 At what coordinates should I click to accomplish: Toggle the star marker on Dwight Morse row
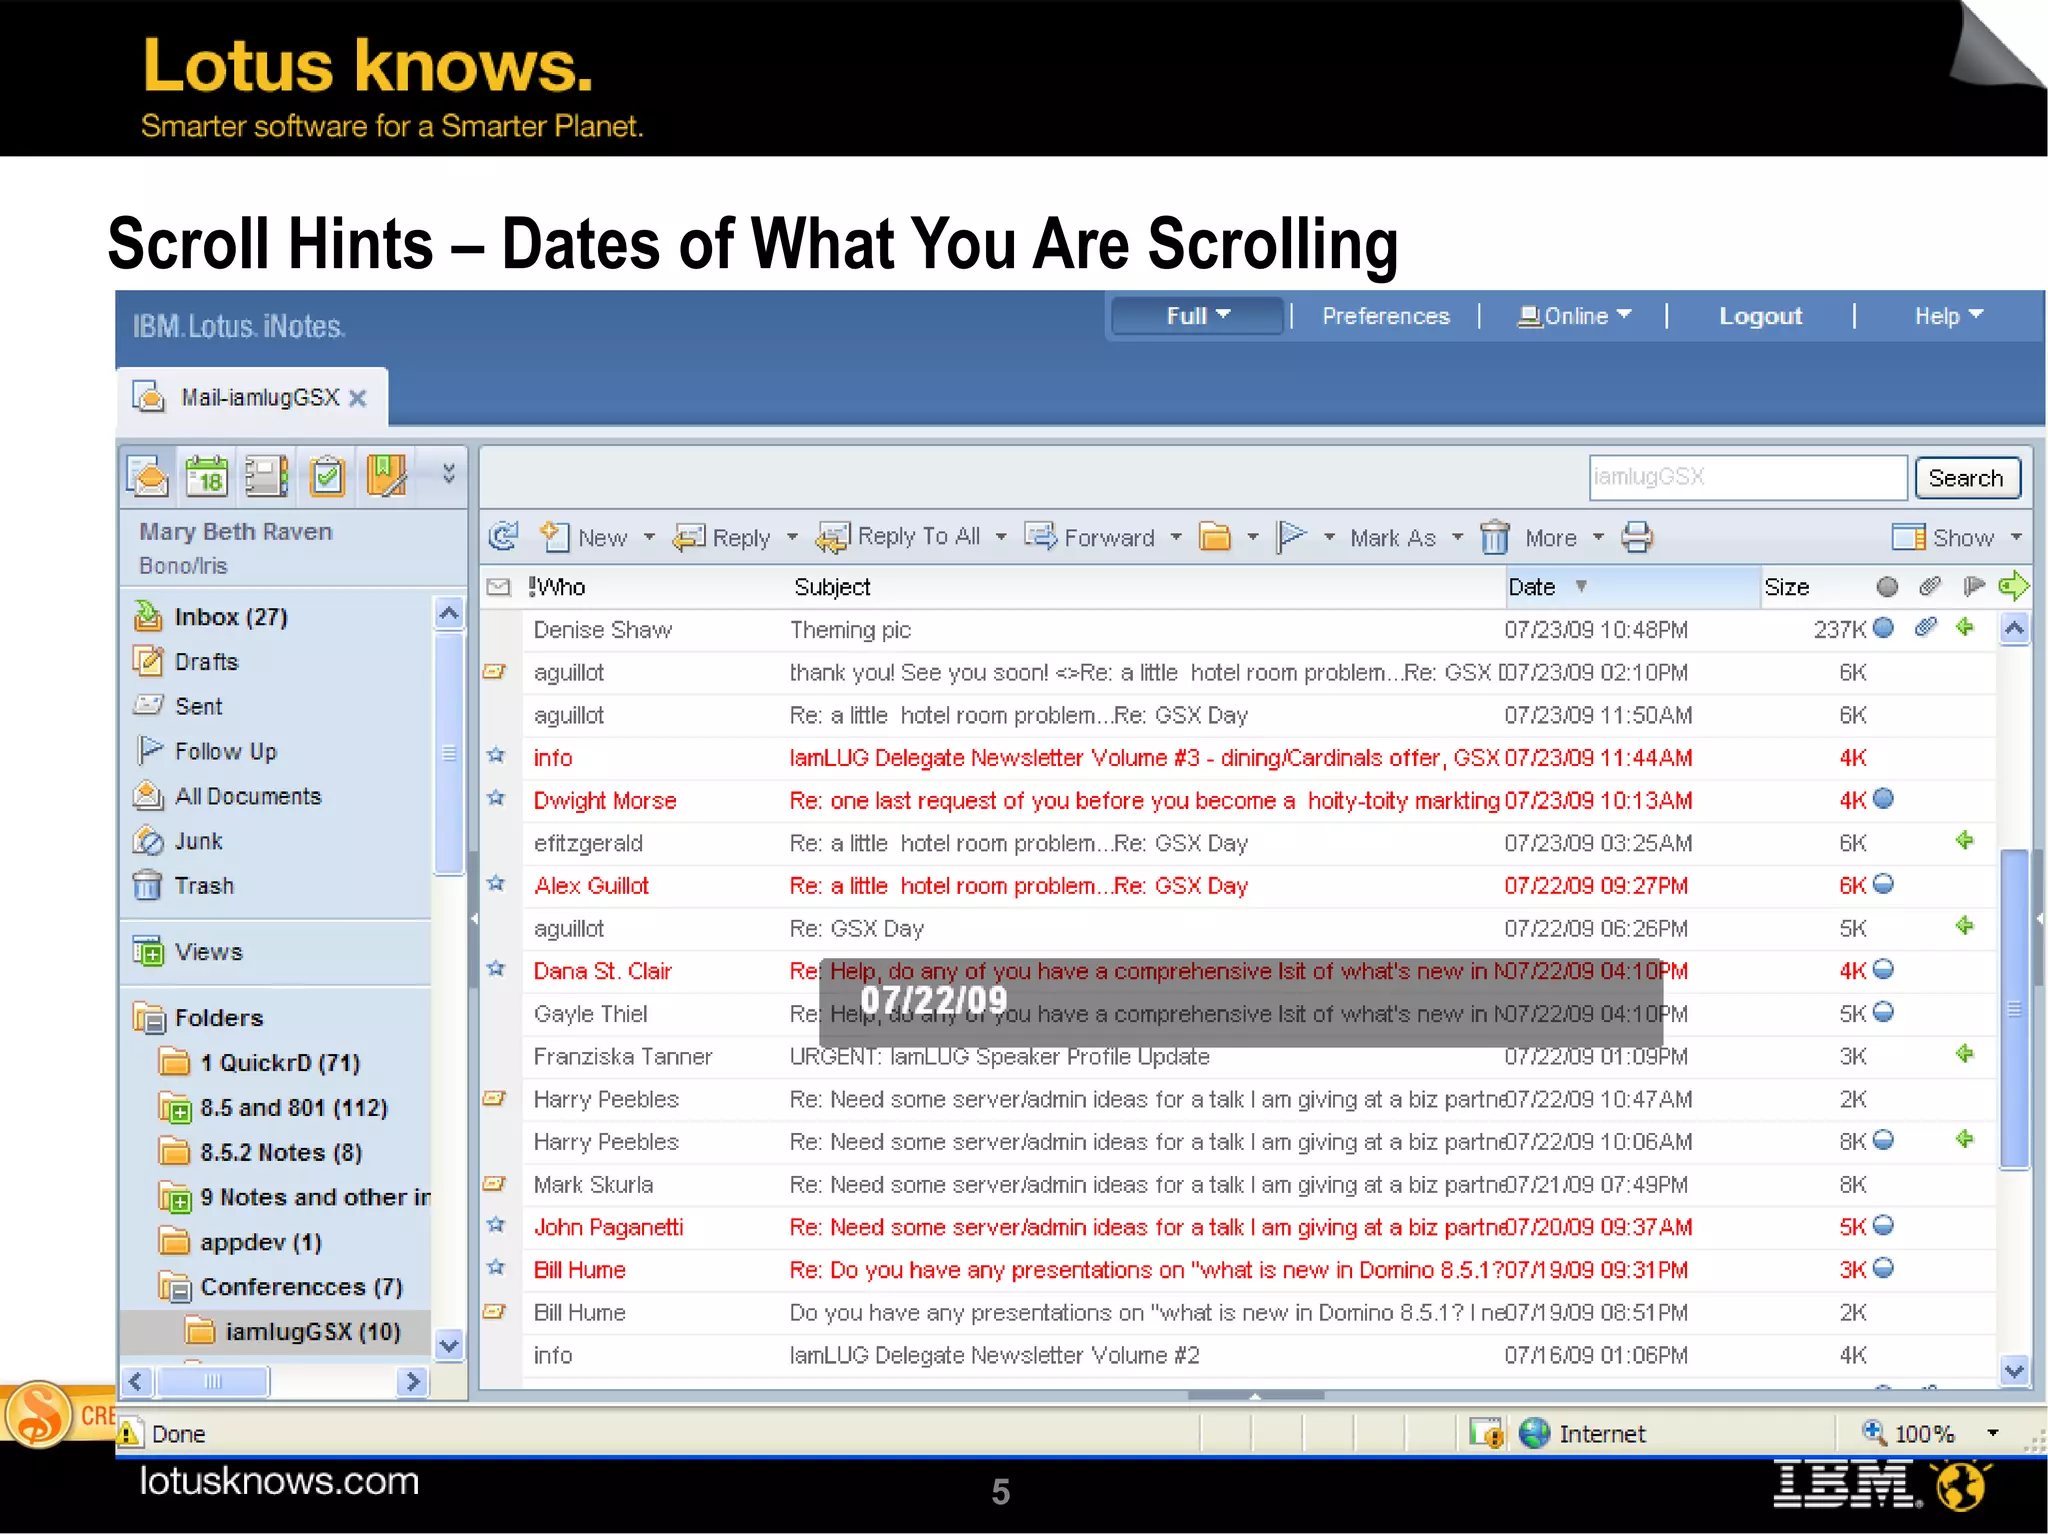[x=496, y=798]
